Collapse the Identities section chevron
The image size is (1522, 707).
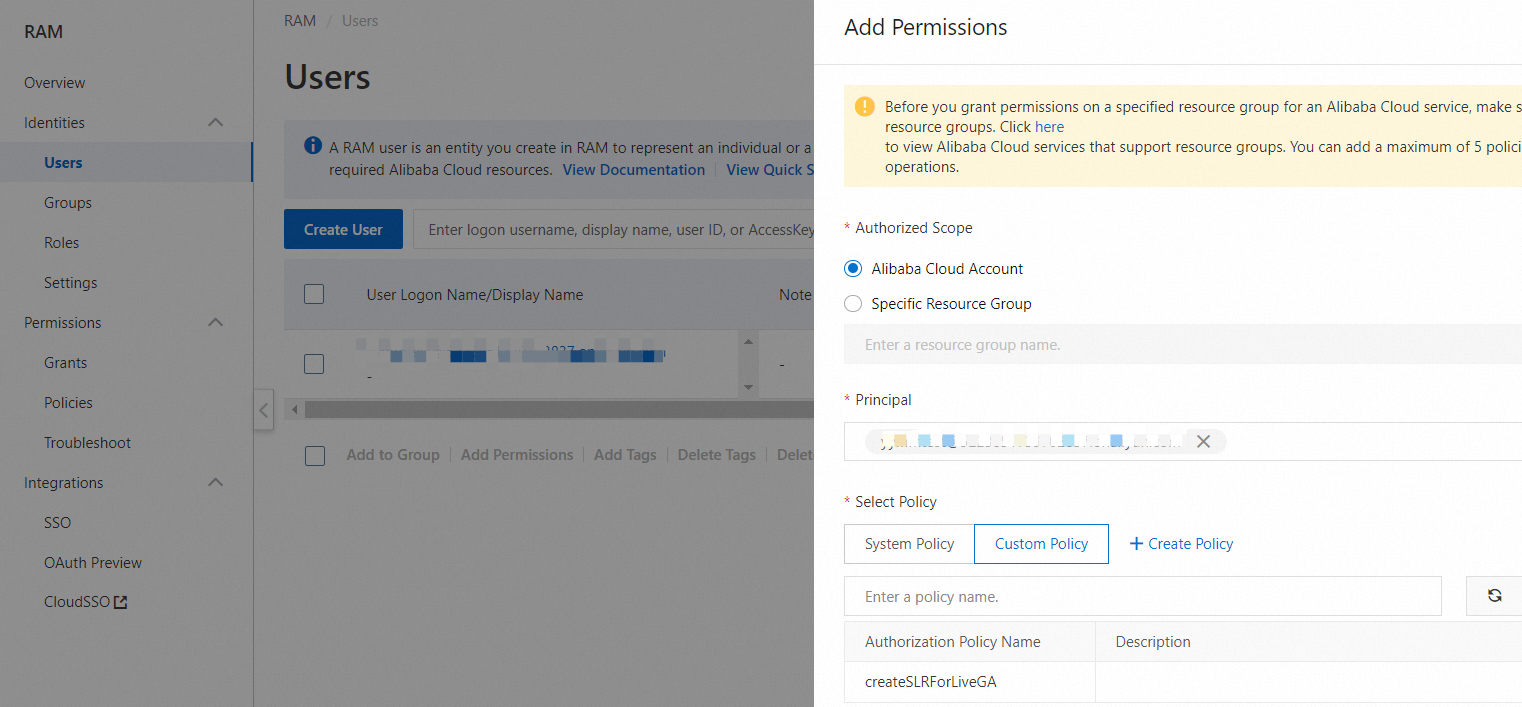(215, 122)
